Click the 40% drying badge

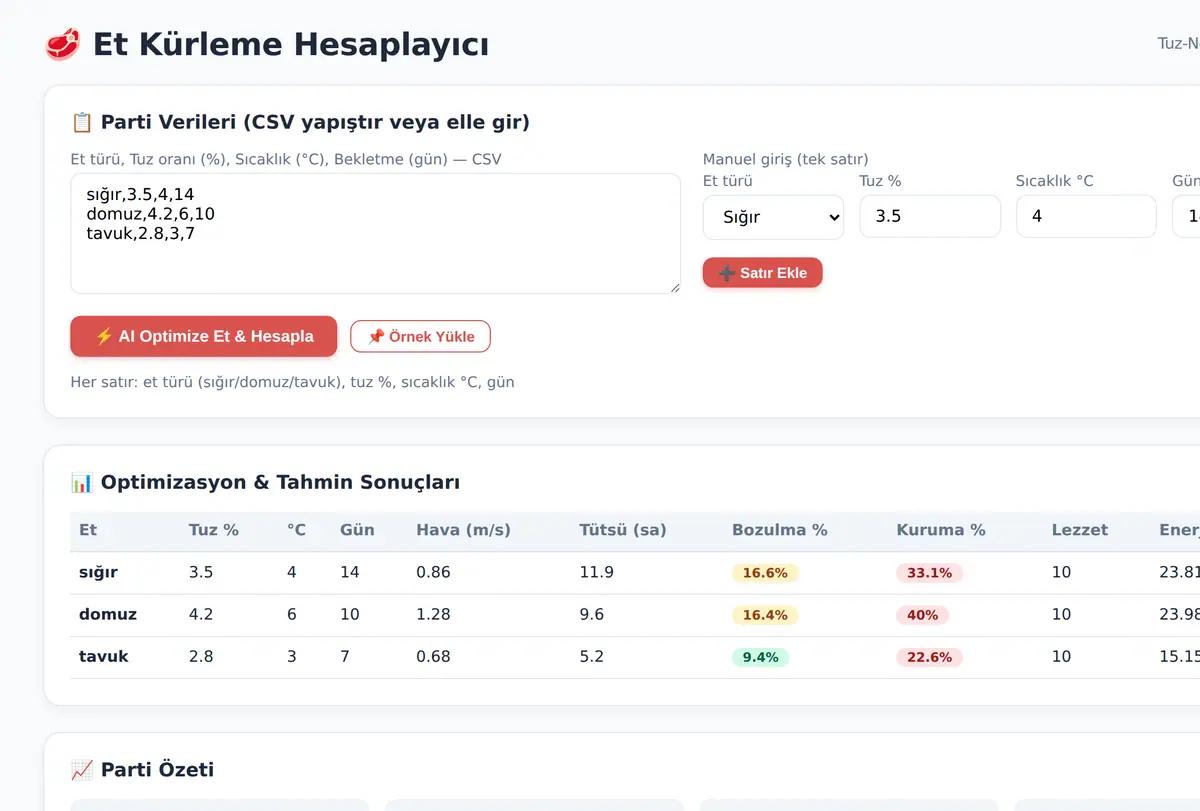coord(923,615)
